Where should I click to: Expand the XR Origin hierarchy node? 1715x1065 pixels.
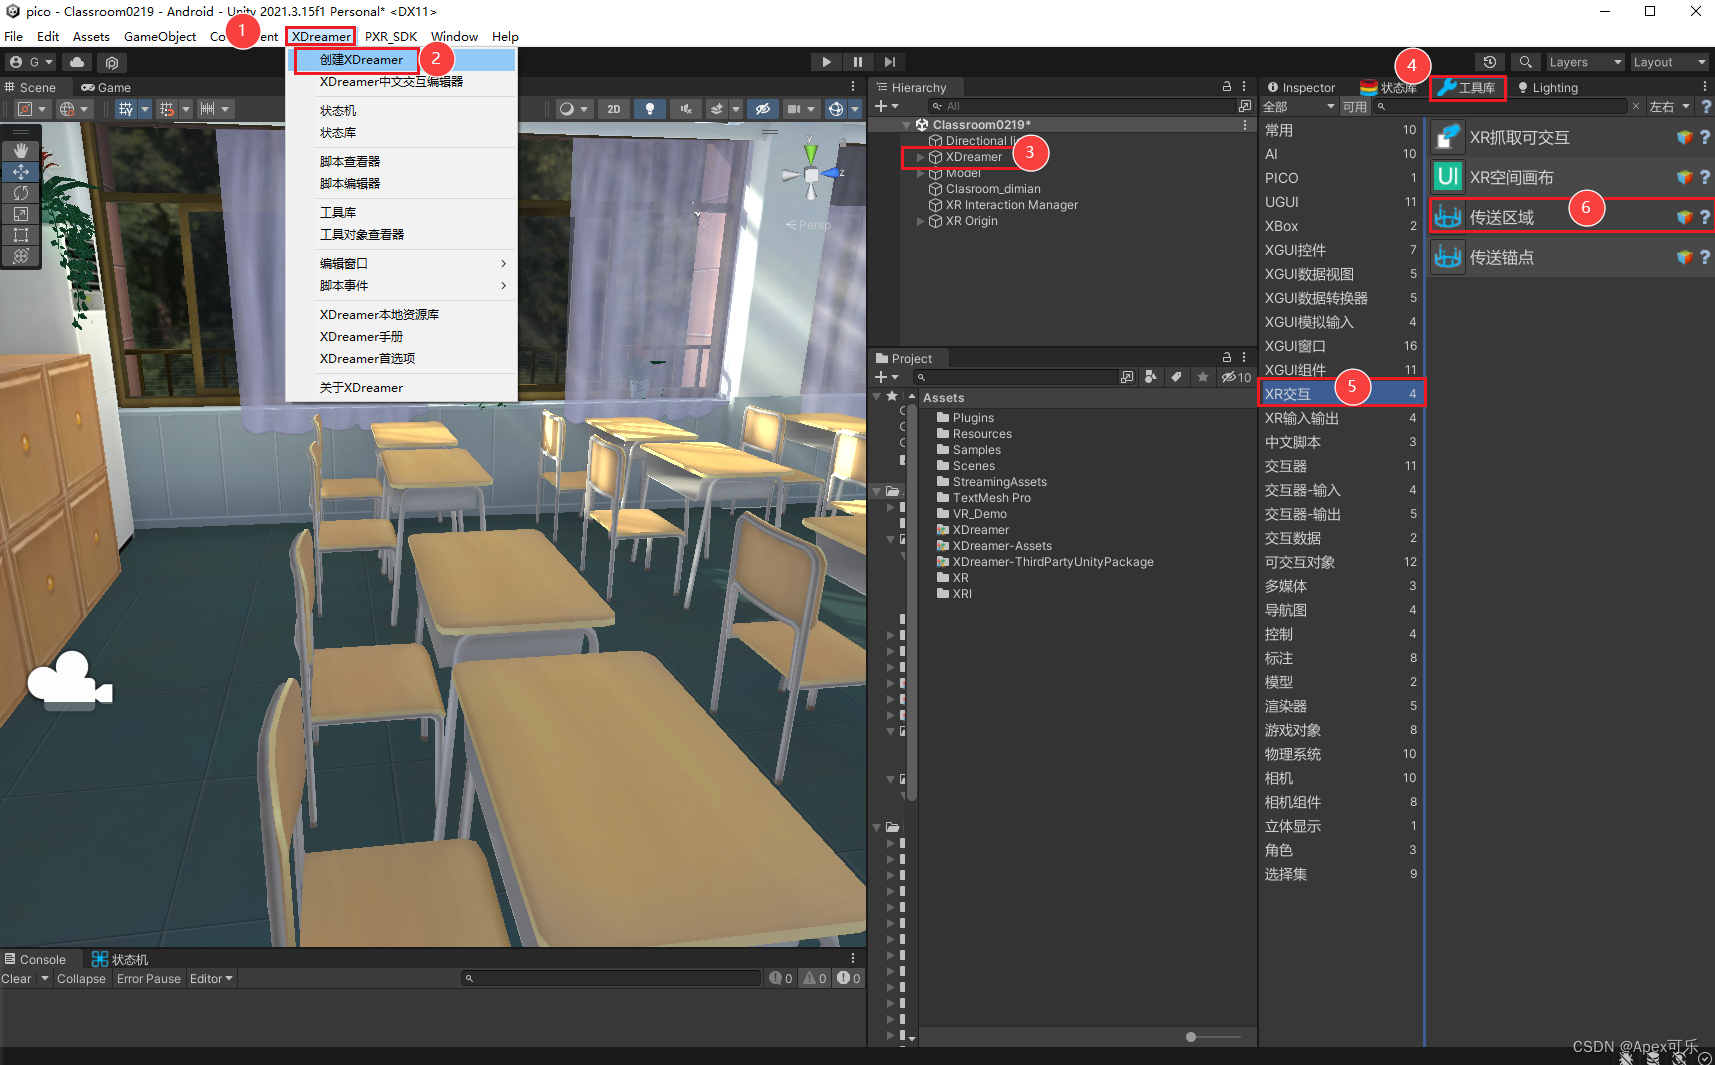tap(921, 221)
